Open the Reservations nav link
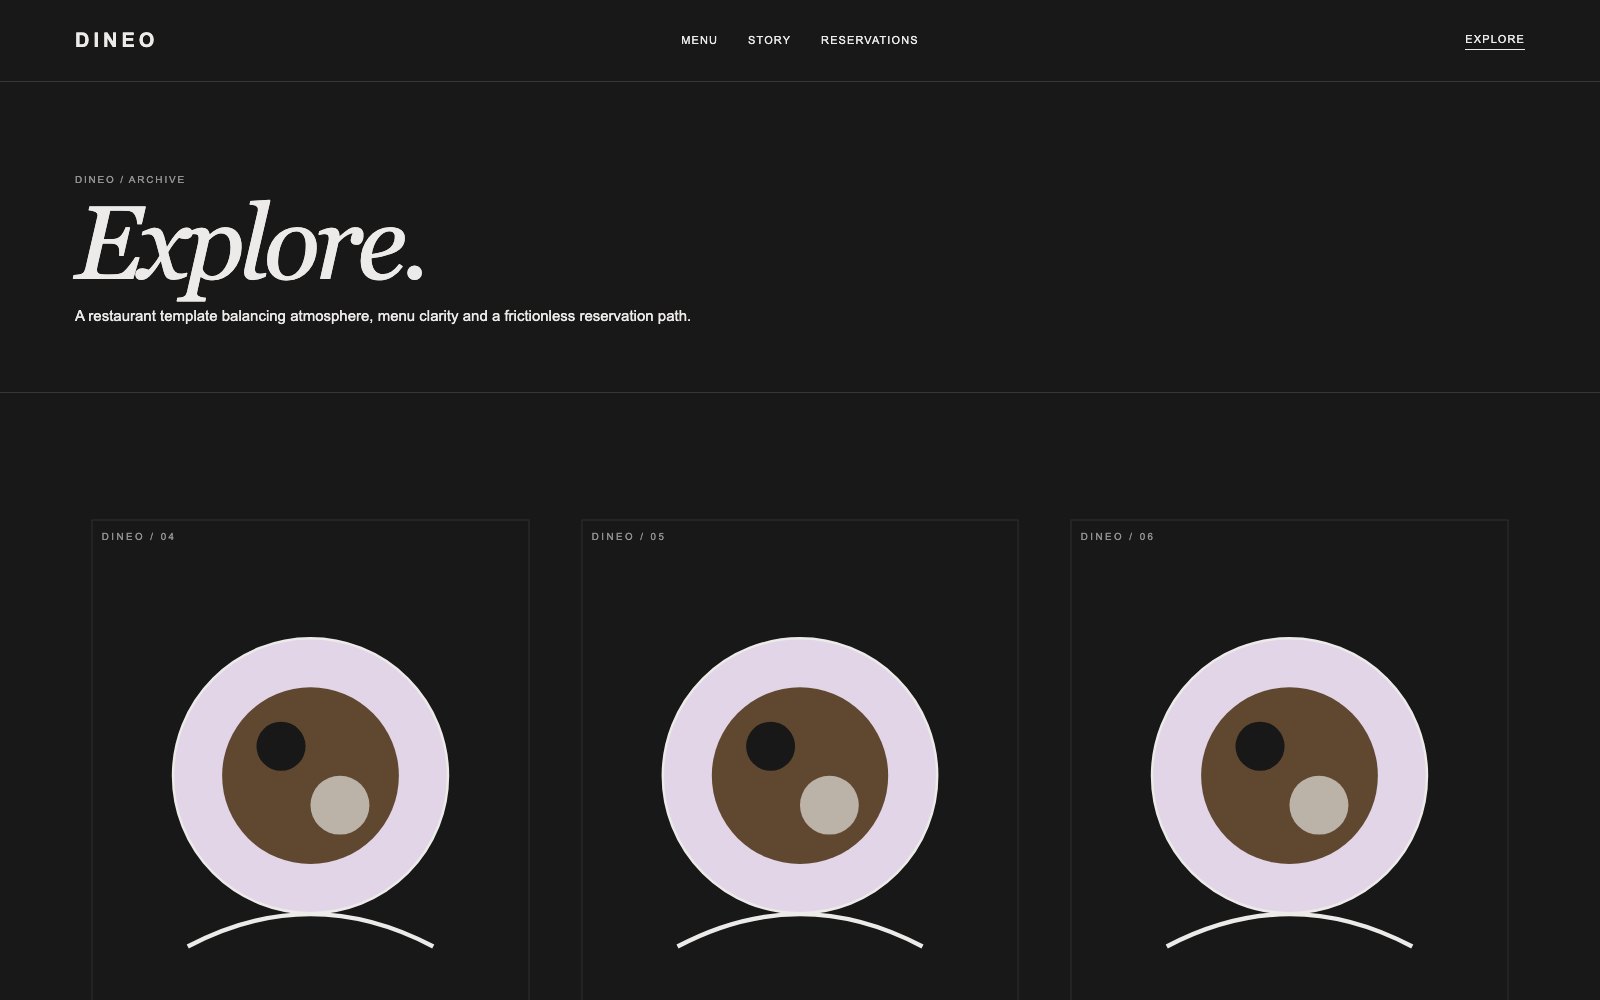 [869, 40]
